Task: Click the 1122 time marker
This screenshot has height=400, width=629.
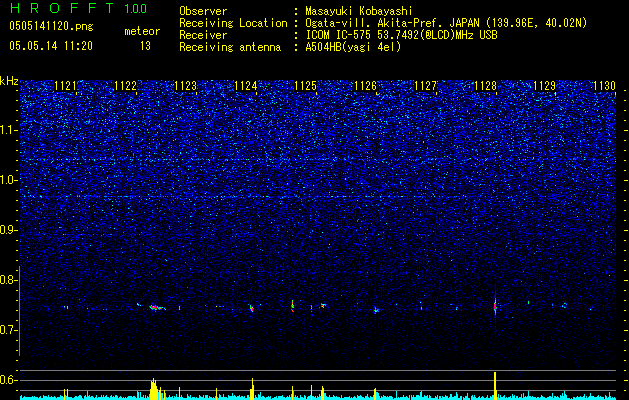Action: click(x=126, y=86)
